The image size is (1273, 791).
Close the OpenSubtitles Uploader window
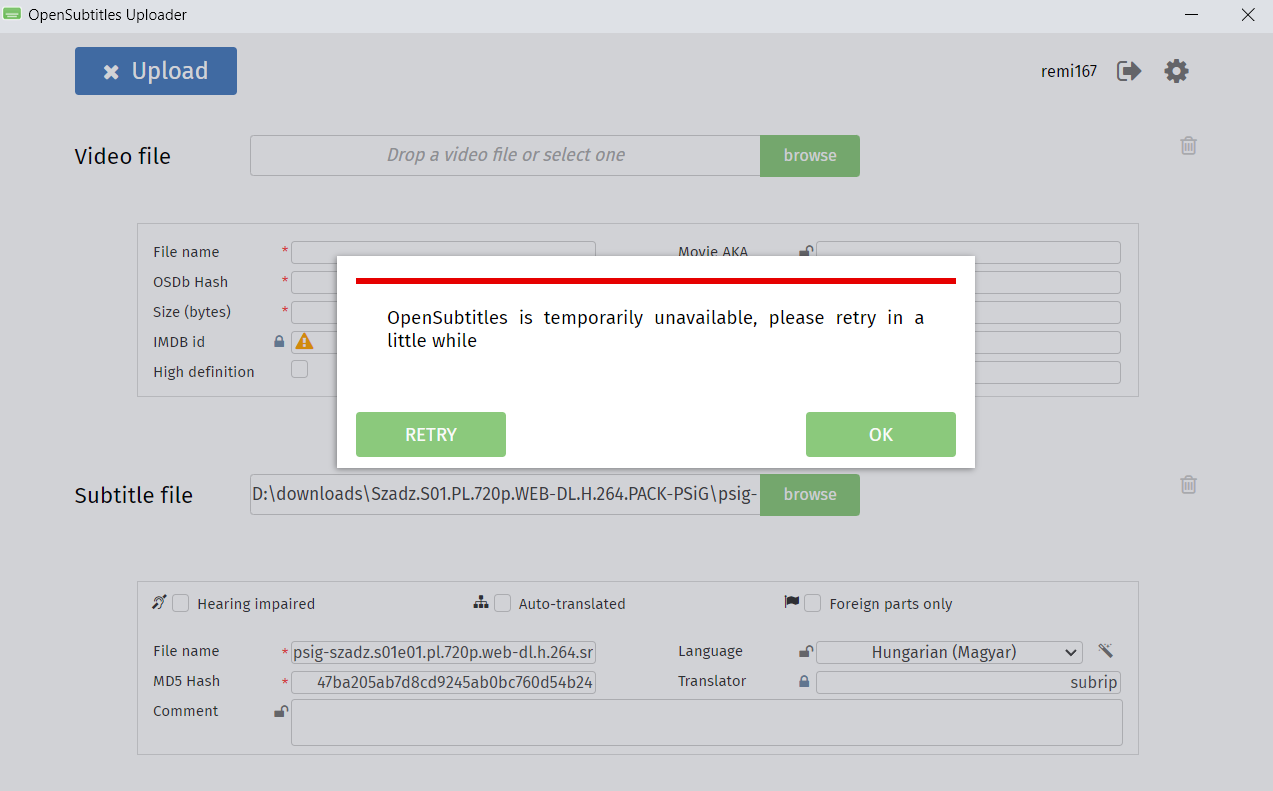[x=1247, y=15]
